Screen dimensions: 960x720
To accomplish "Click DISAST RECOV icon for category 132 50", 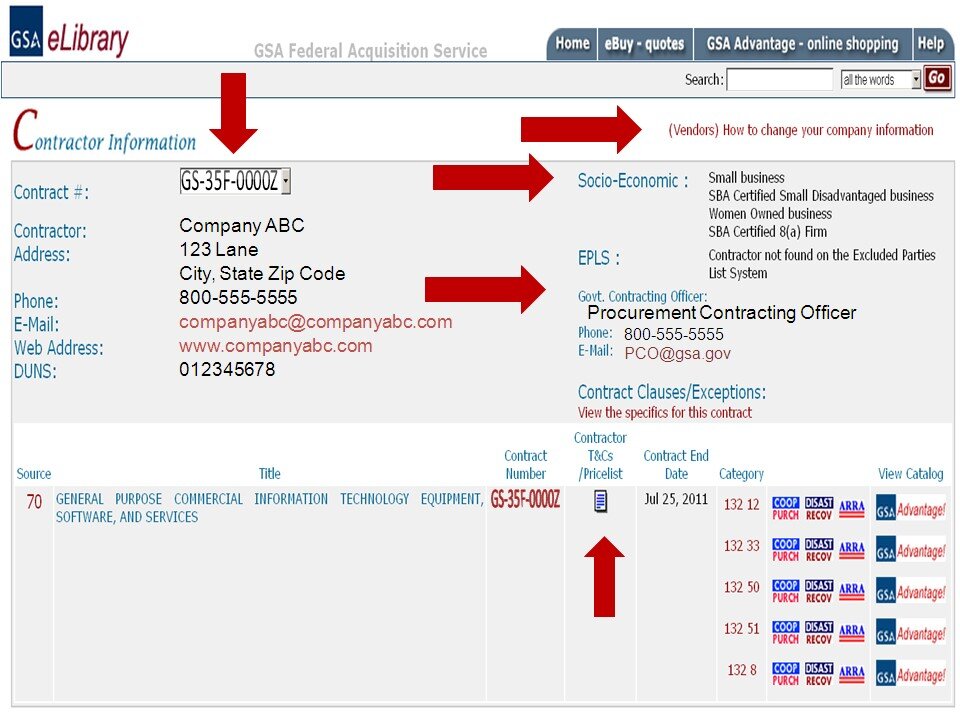I will pos(819,591).
